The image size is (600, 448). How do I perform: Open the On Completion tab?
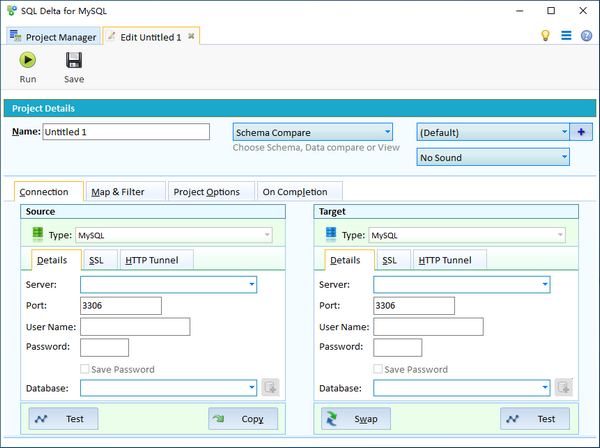pyautogui.click(x=300, y=191)
